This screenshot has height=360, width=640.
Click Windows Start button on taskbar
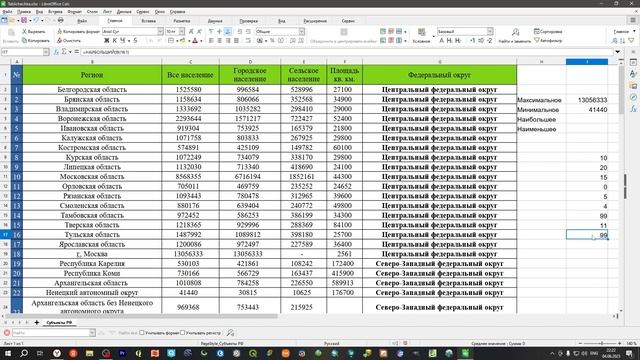click(x=8, y=353)
